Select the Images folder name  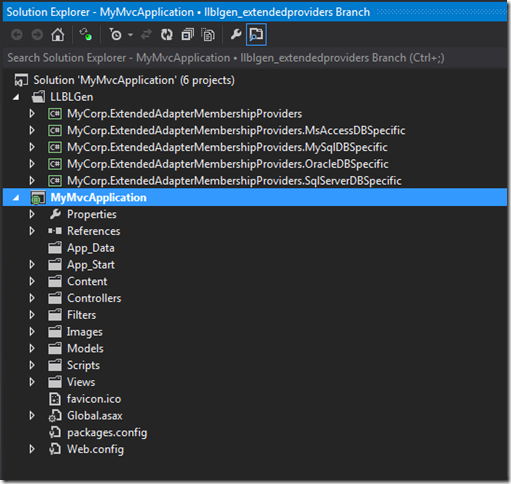point(85,332)
